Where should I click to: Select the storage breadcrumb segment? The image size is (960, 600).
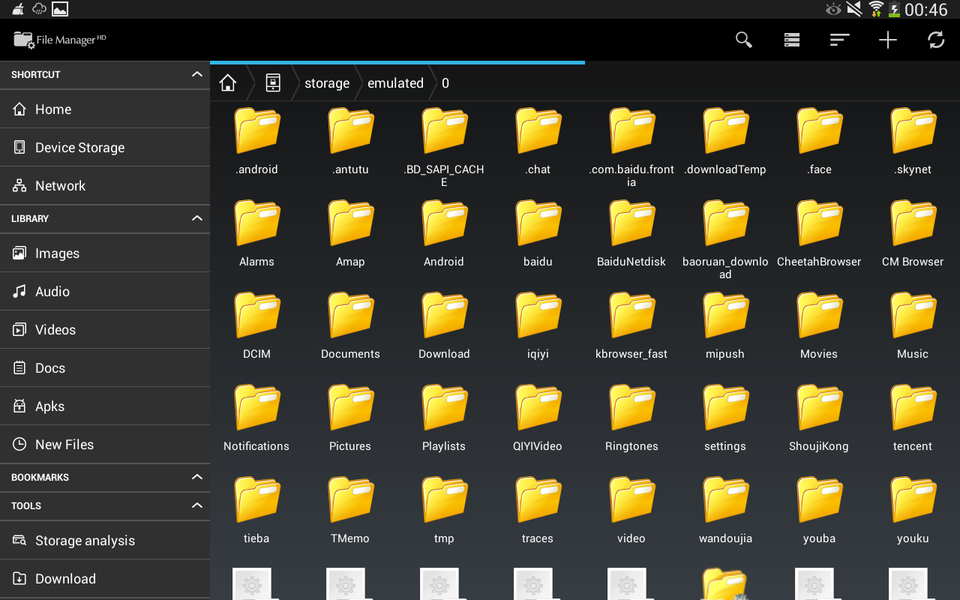(x=326, y=83)
